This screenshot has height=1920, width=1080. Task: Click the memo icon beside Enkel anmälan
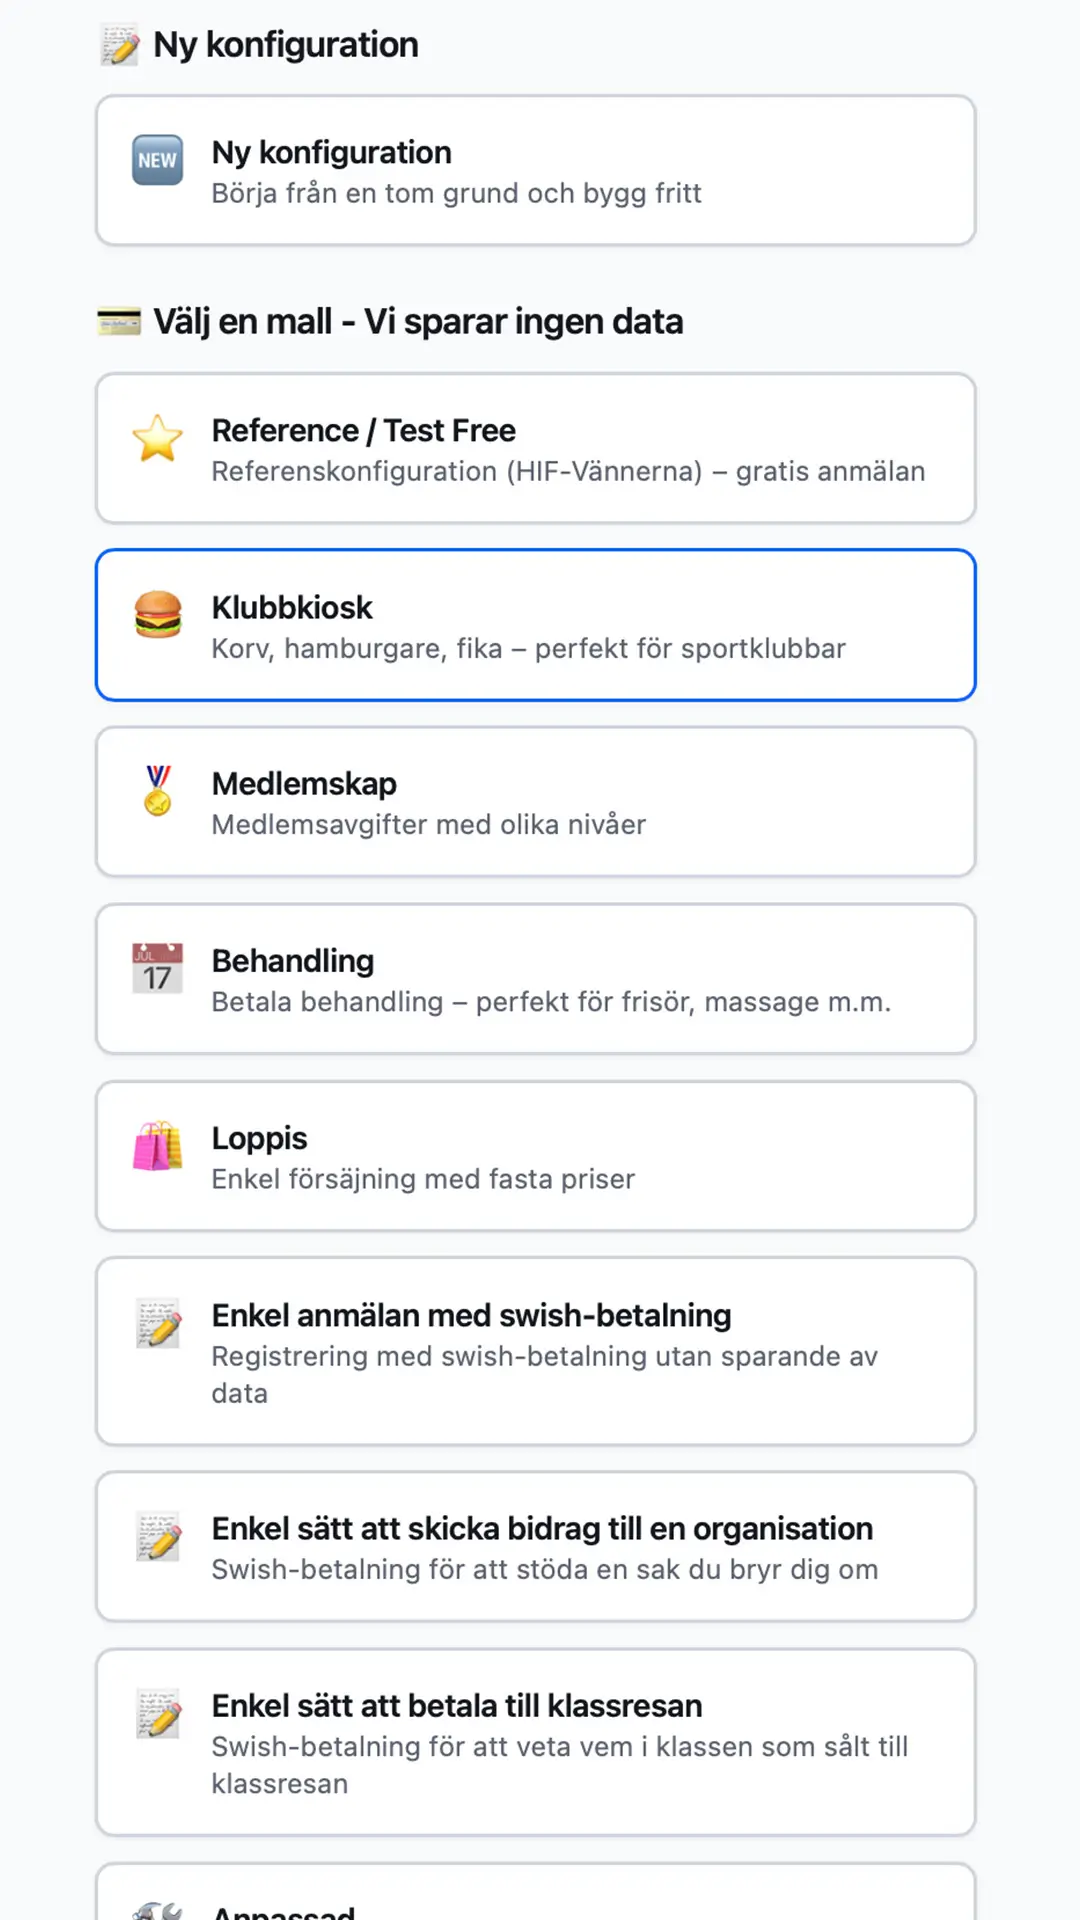pos(158,1323)
